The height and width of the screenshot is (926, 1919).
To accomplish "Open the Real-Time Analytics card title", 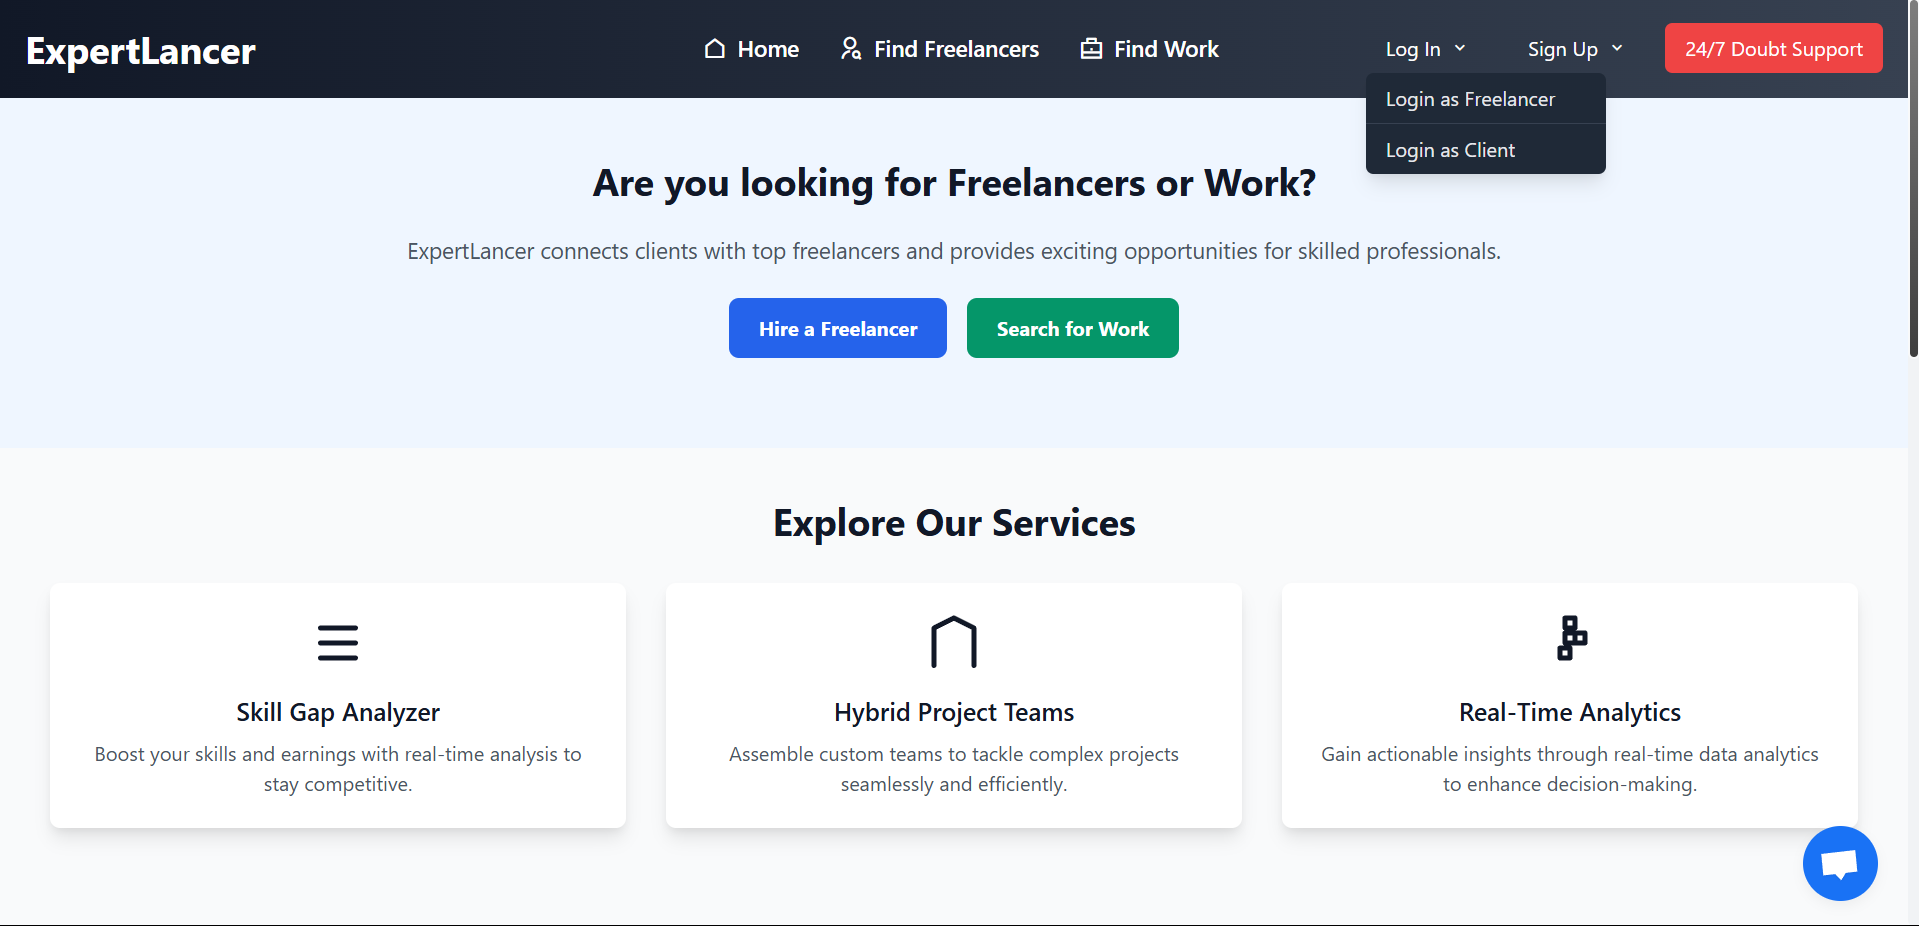I will pyautogui.click(x=1569, y=712).
